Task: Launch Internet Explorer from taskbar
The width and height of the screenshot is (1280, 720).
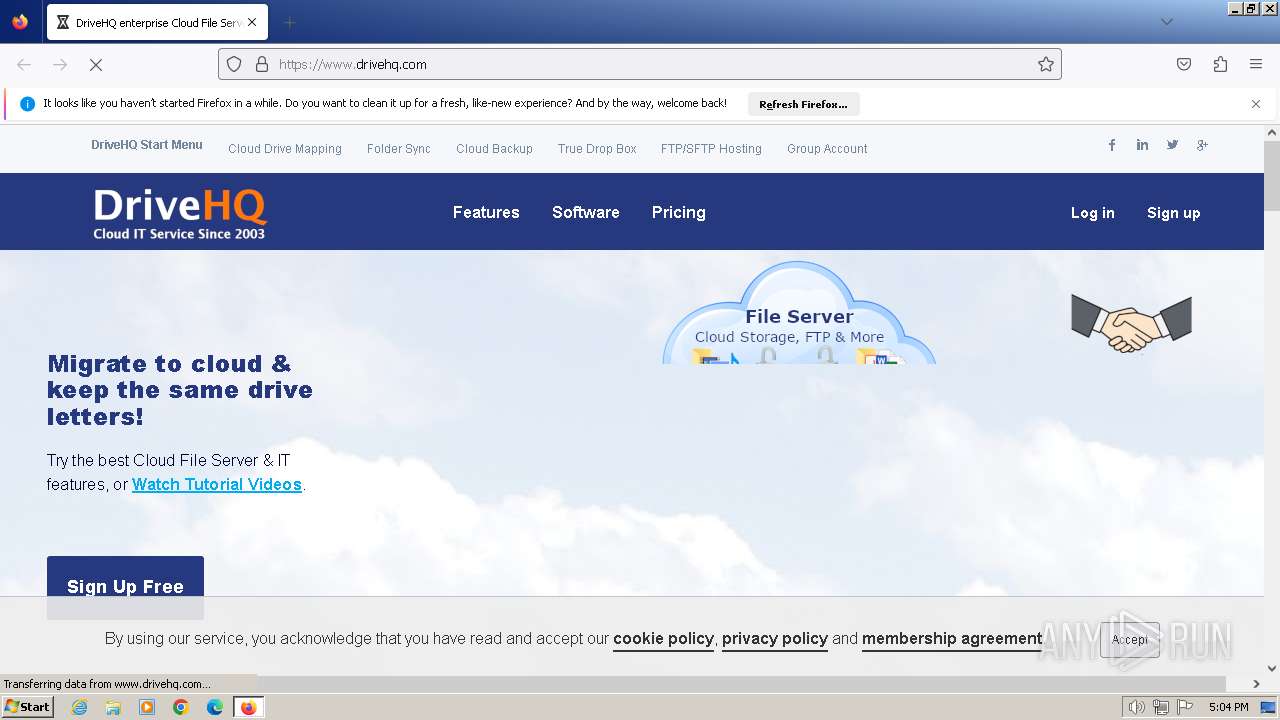Action: (x=79, y=707)
